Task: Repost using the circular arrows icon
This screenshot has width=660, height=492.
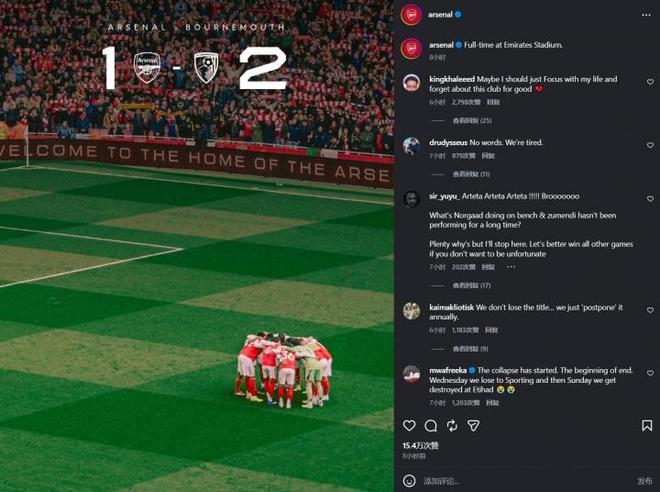Action: (452, 426)
